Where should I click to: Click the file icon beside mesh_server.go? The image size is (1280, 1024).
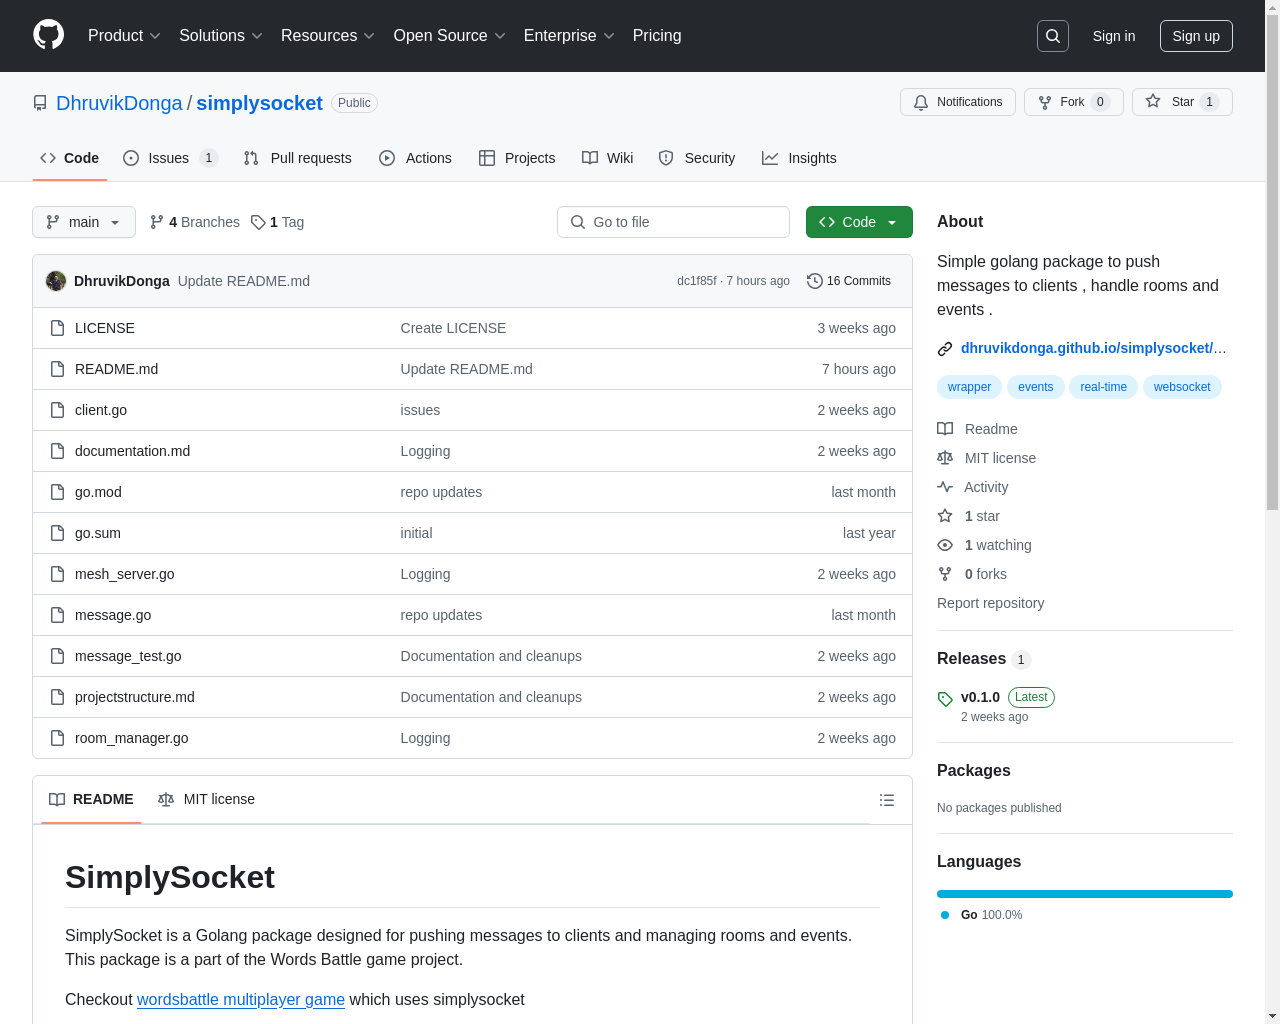click(x=58, y=574)
